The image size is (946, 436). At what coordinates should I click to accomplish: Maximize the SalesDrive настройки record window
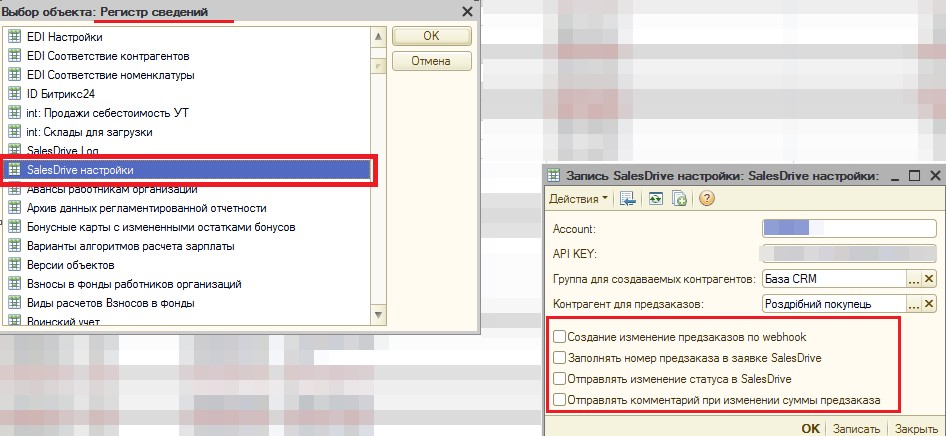[914, 175]
